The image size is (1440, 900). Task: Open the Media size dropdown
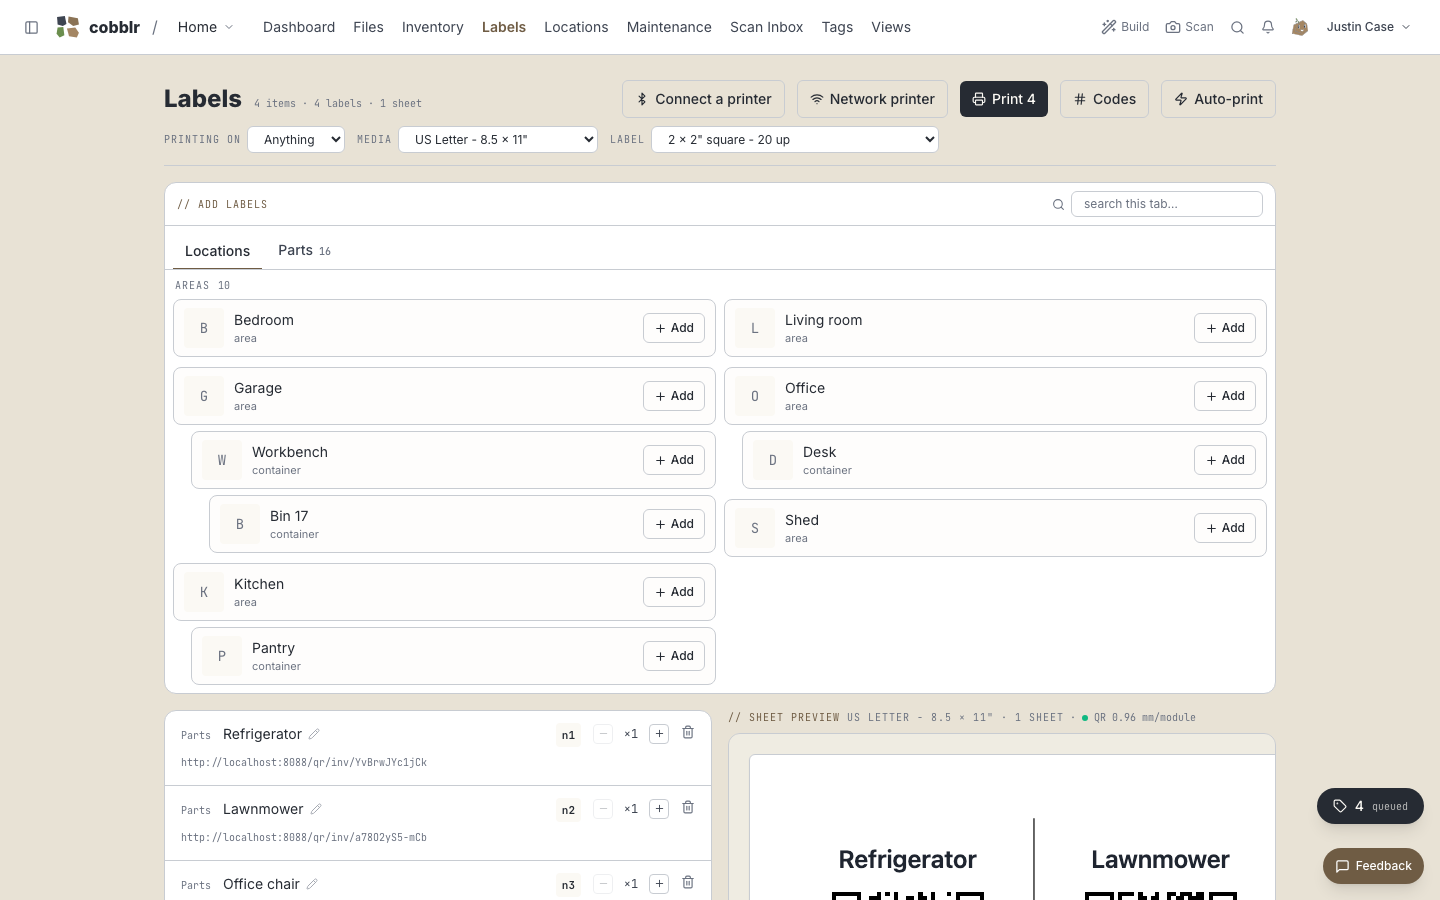point(498,140)
